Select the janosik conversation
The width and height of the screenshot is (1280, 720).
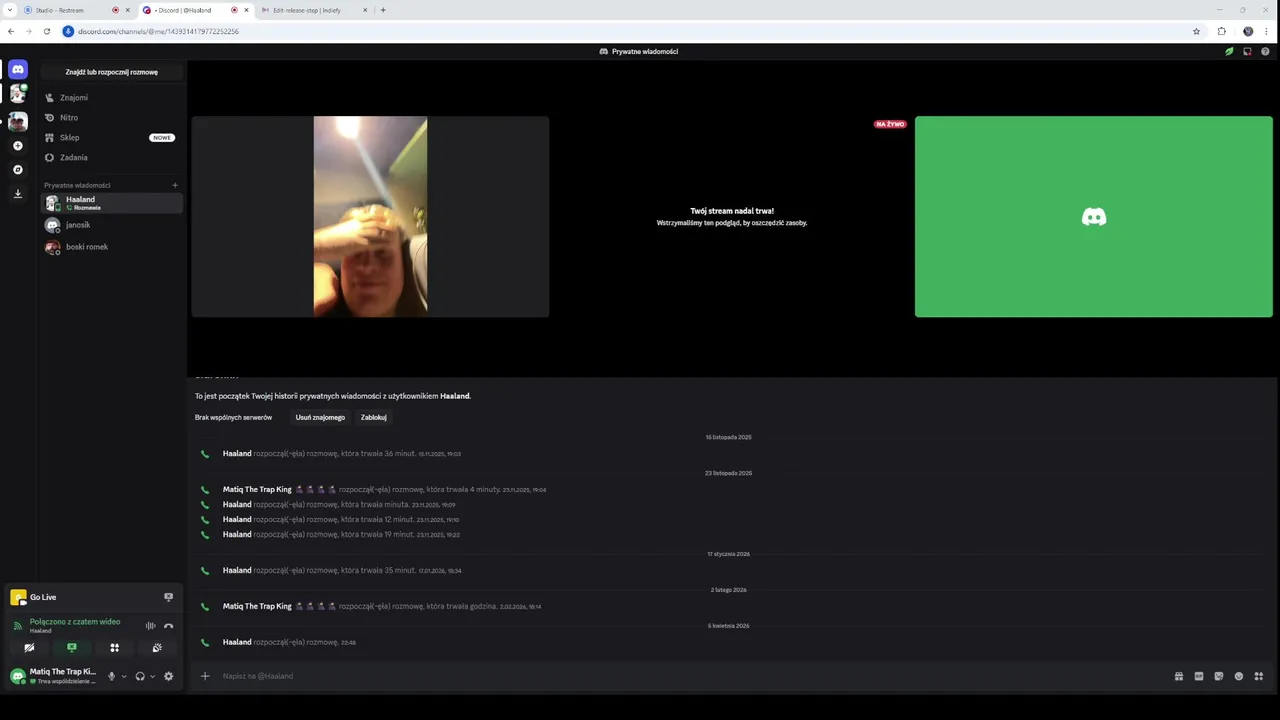112,225
